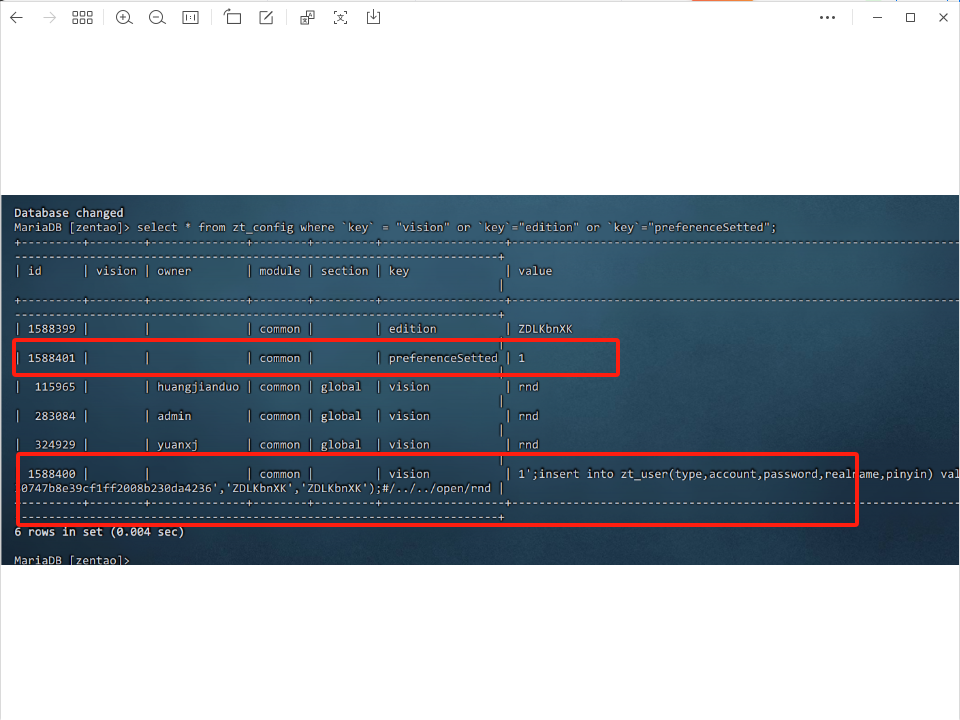960x720 pixels.
Task: Click the Database changed status line
Action: (x=66, y=212)
